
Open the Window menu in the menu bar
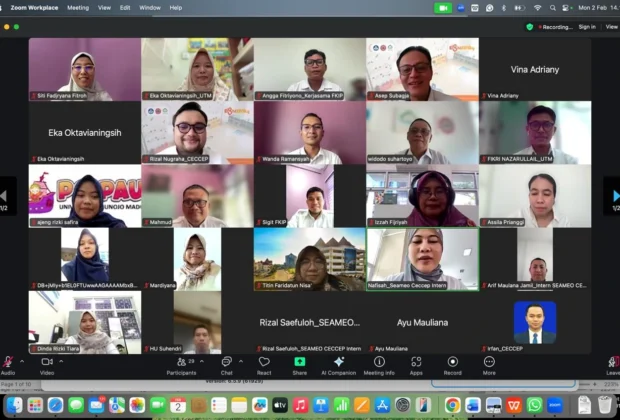(149, 7)
